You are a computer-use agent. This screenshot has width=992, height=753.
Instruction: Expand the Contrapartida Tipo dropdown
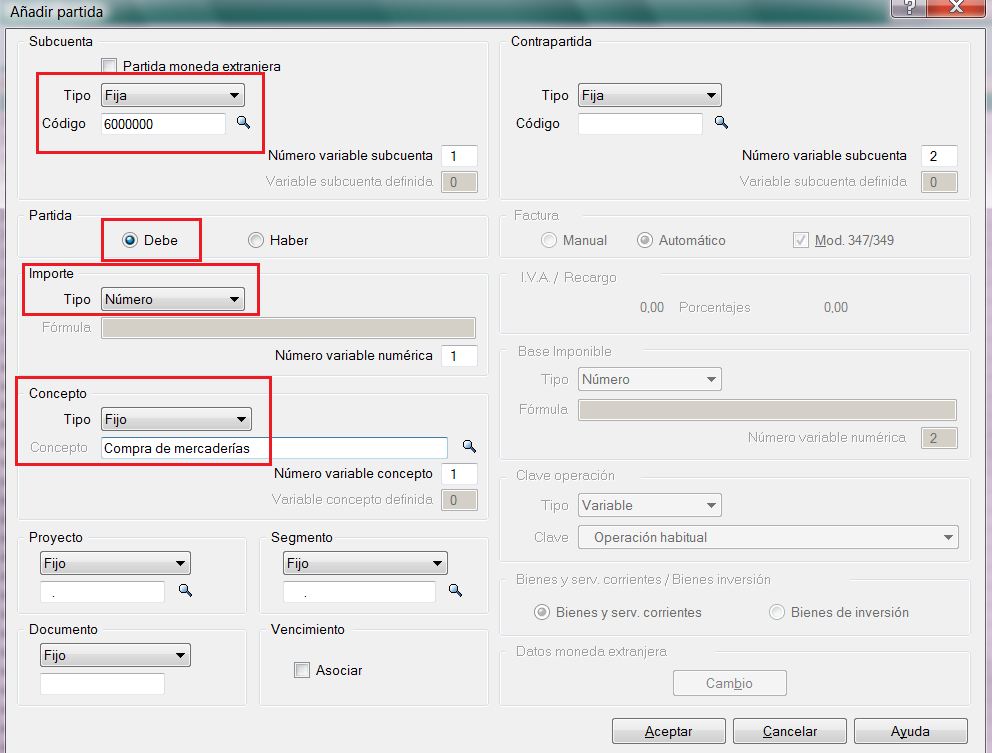click(x=649, y=96)
